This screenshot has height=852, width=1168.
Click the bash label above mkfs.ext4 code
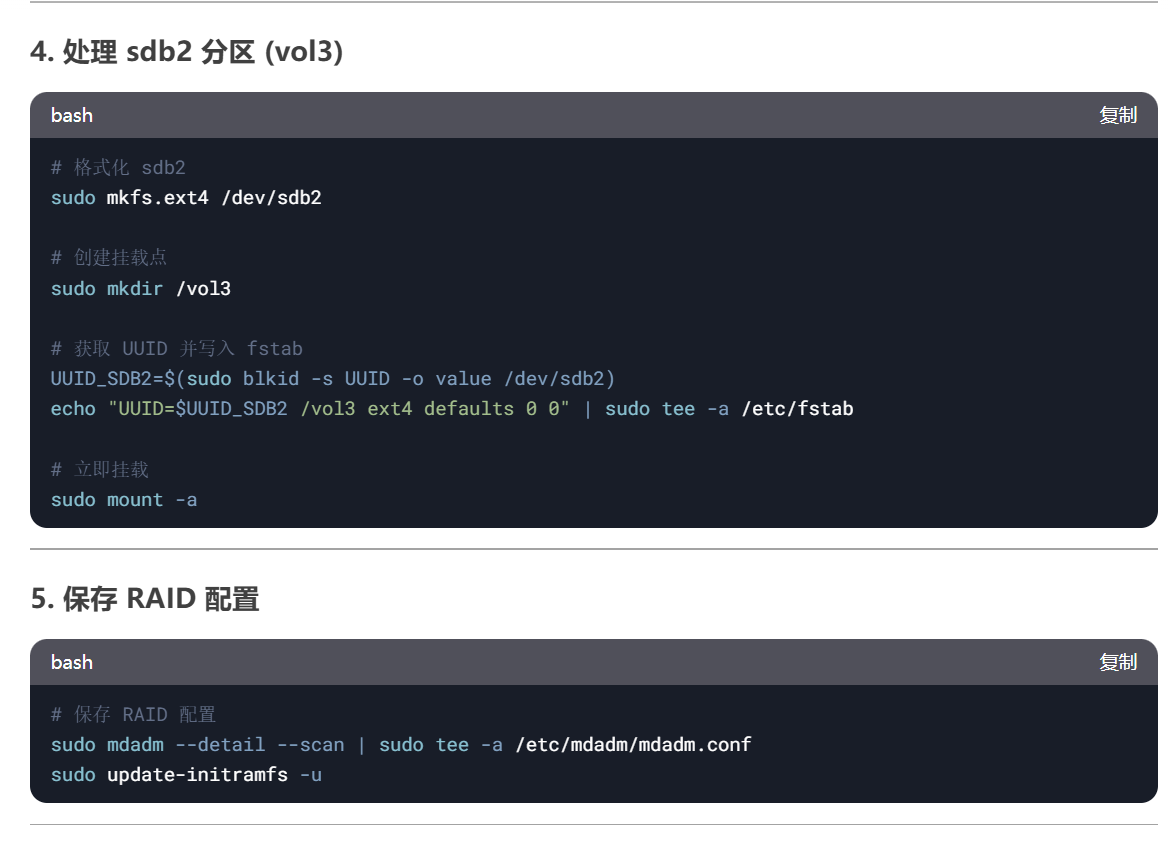point(72,115)
